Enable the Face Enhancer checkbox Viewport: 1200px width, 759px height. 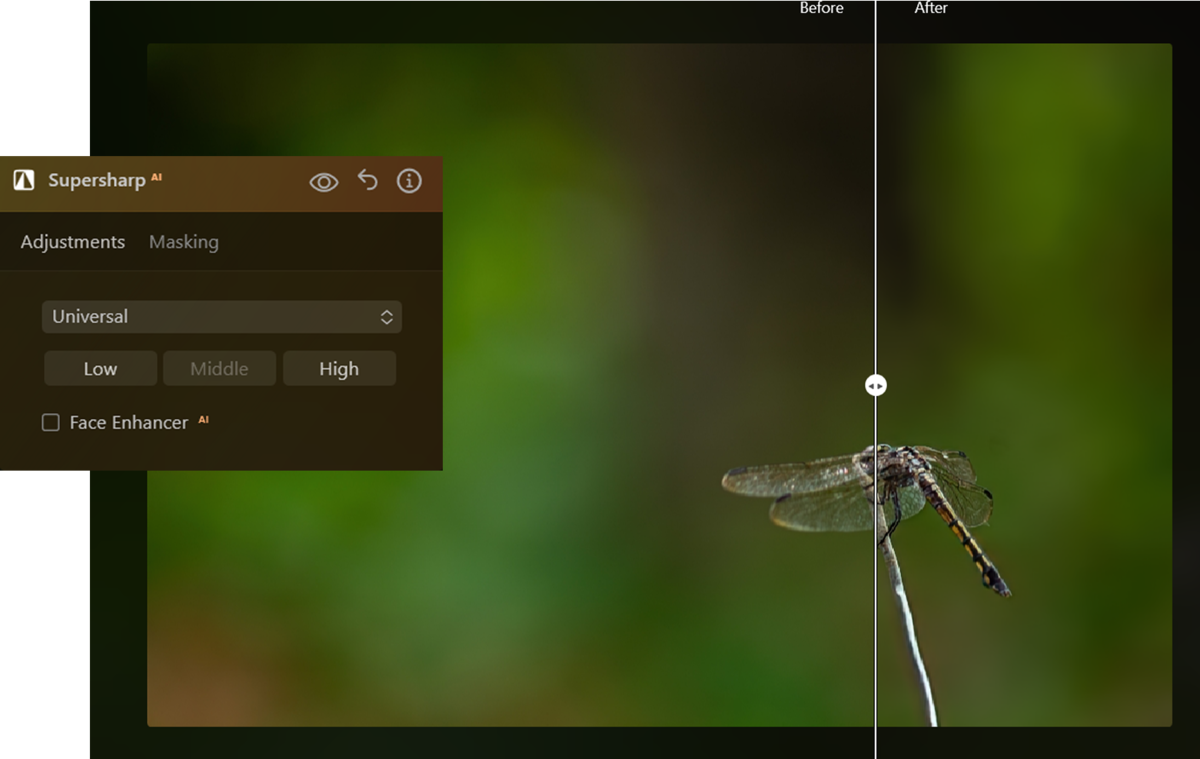[x=51, y=422]
